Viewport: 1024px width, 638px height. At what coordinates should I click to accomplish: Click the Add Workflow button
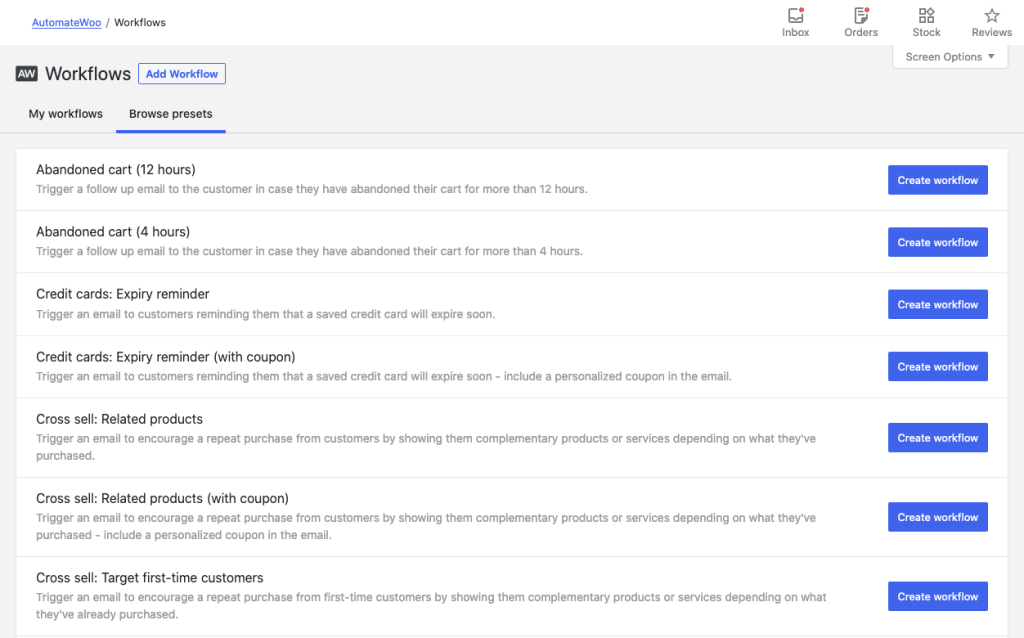[x=181, y=73]
